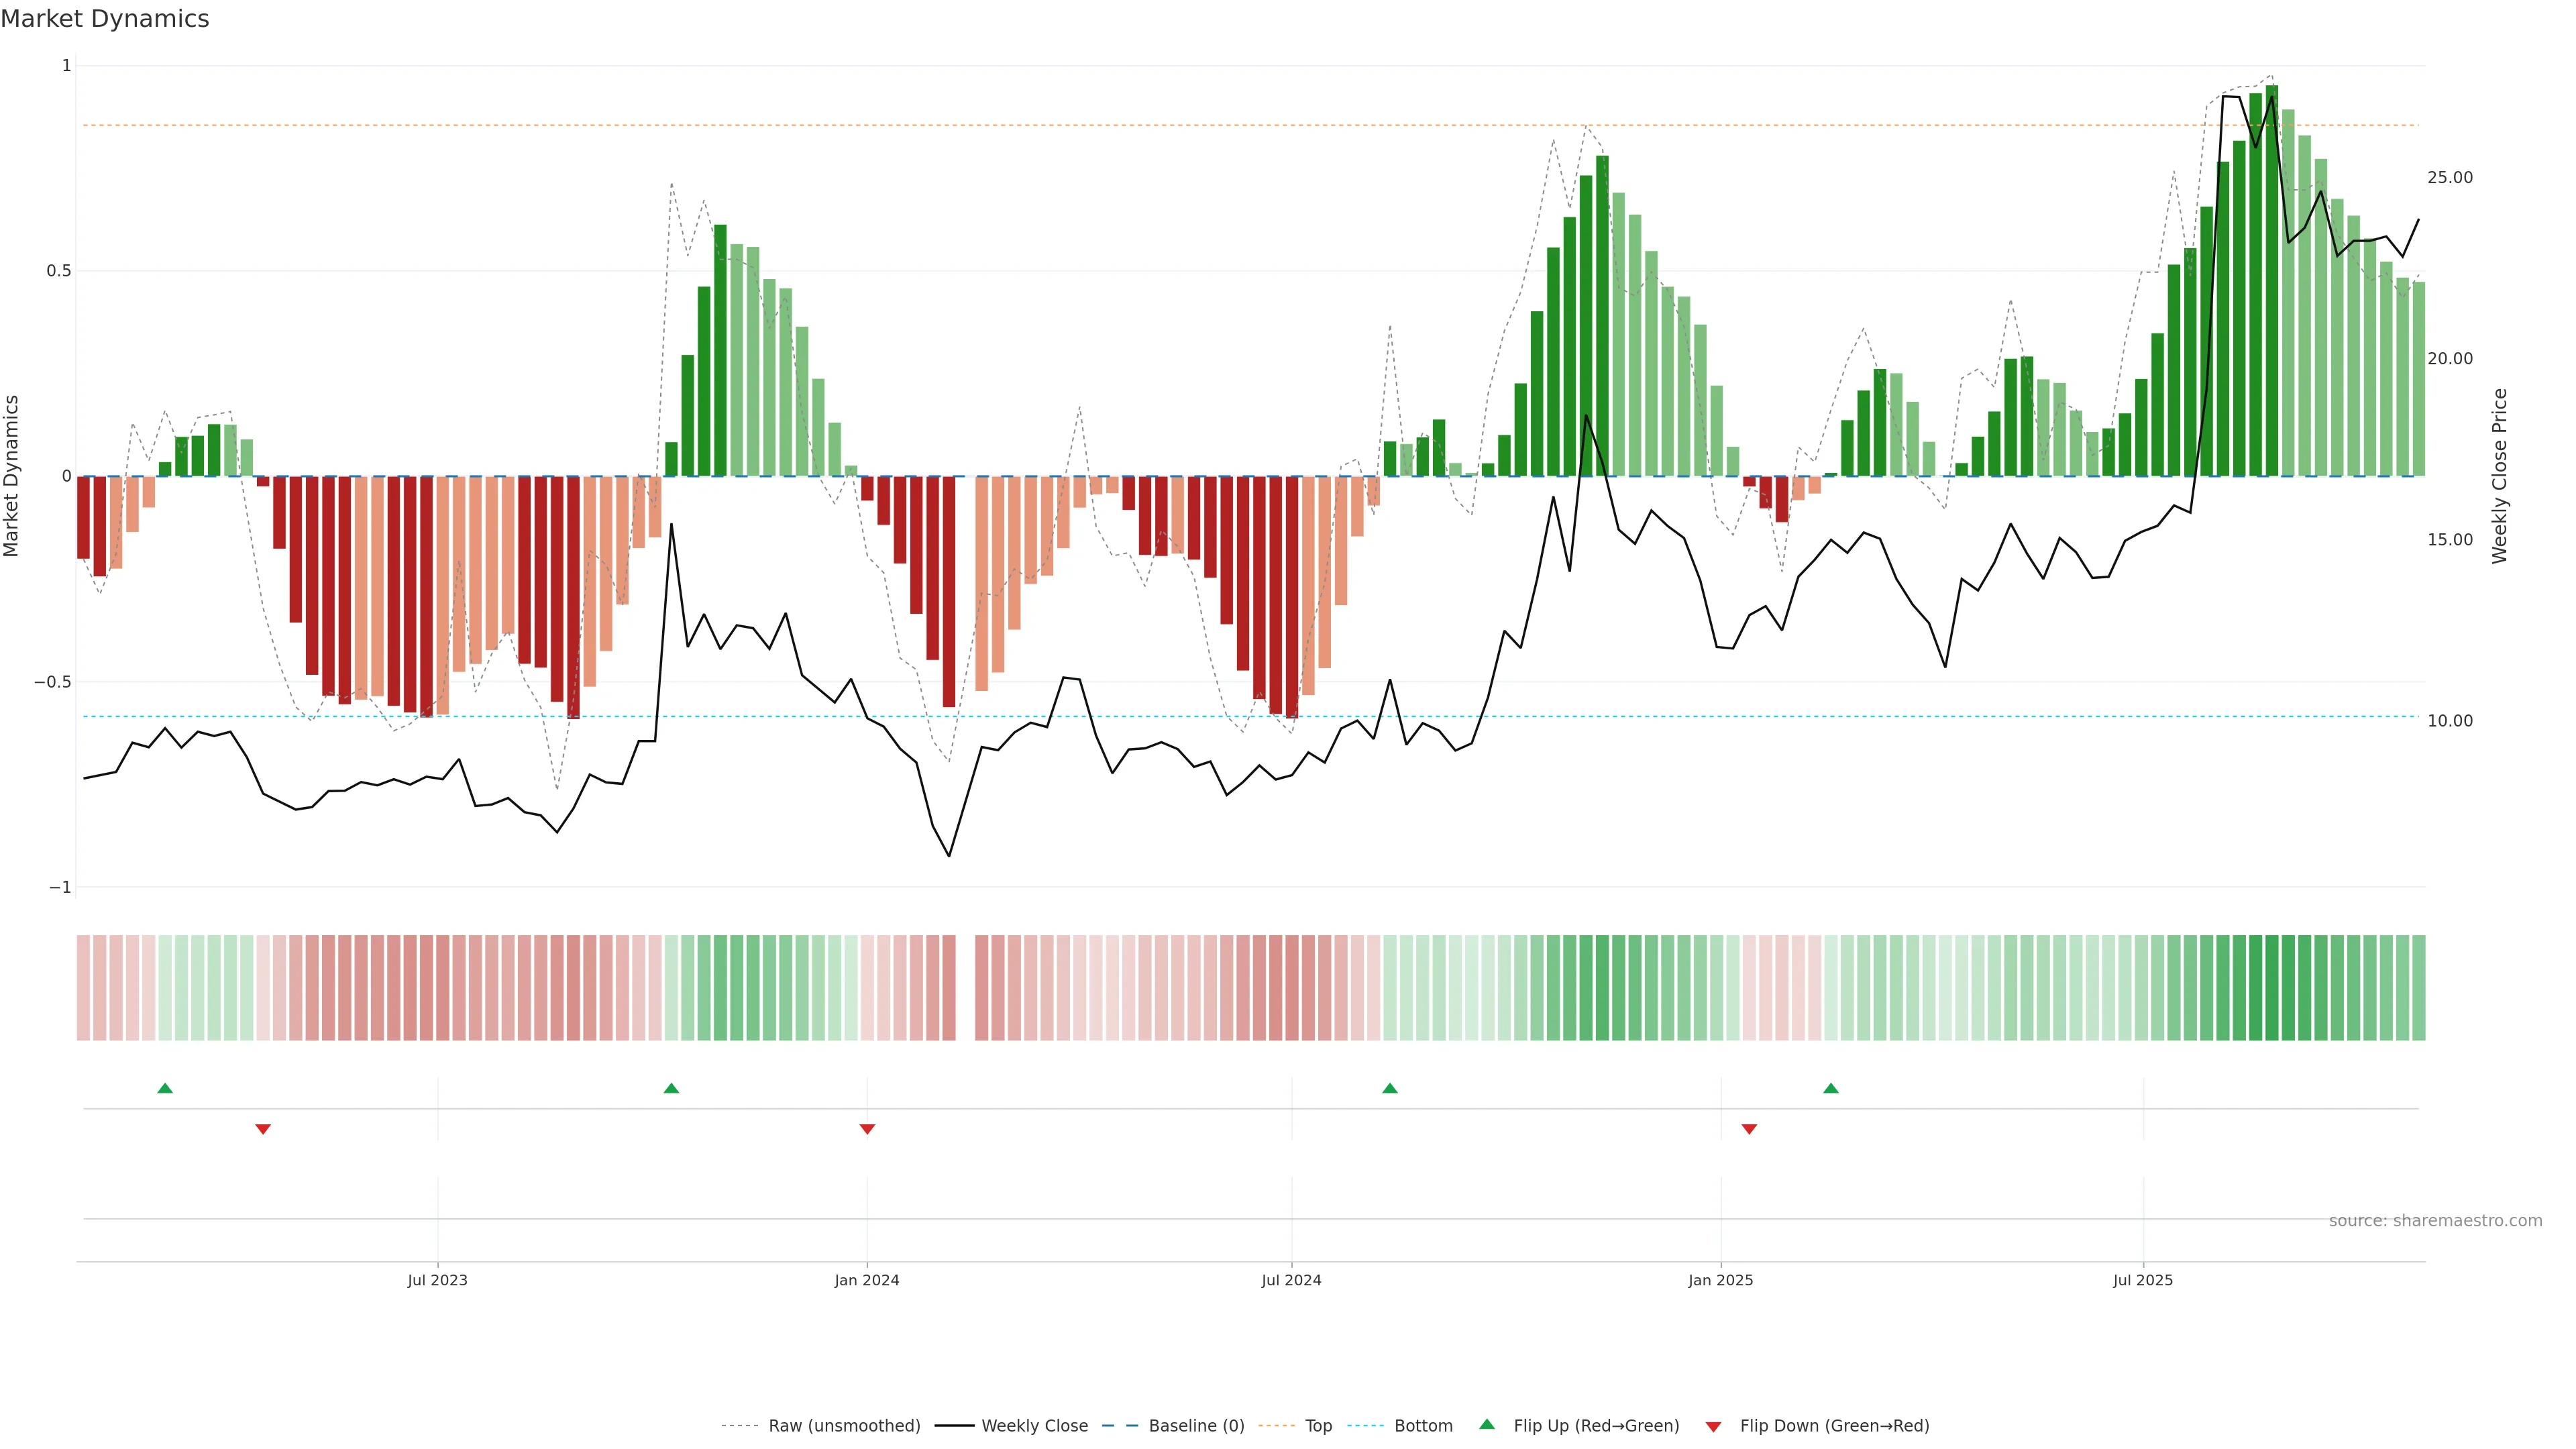Toggle the Top threshold legend entry
The height and width of the screenshot is (1449, 2576).
pyautogui.click(x=1317, y=1425)
